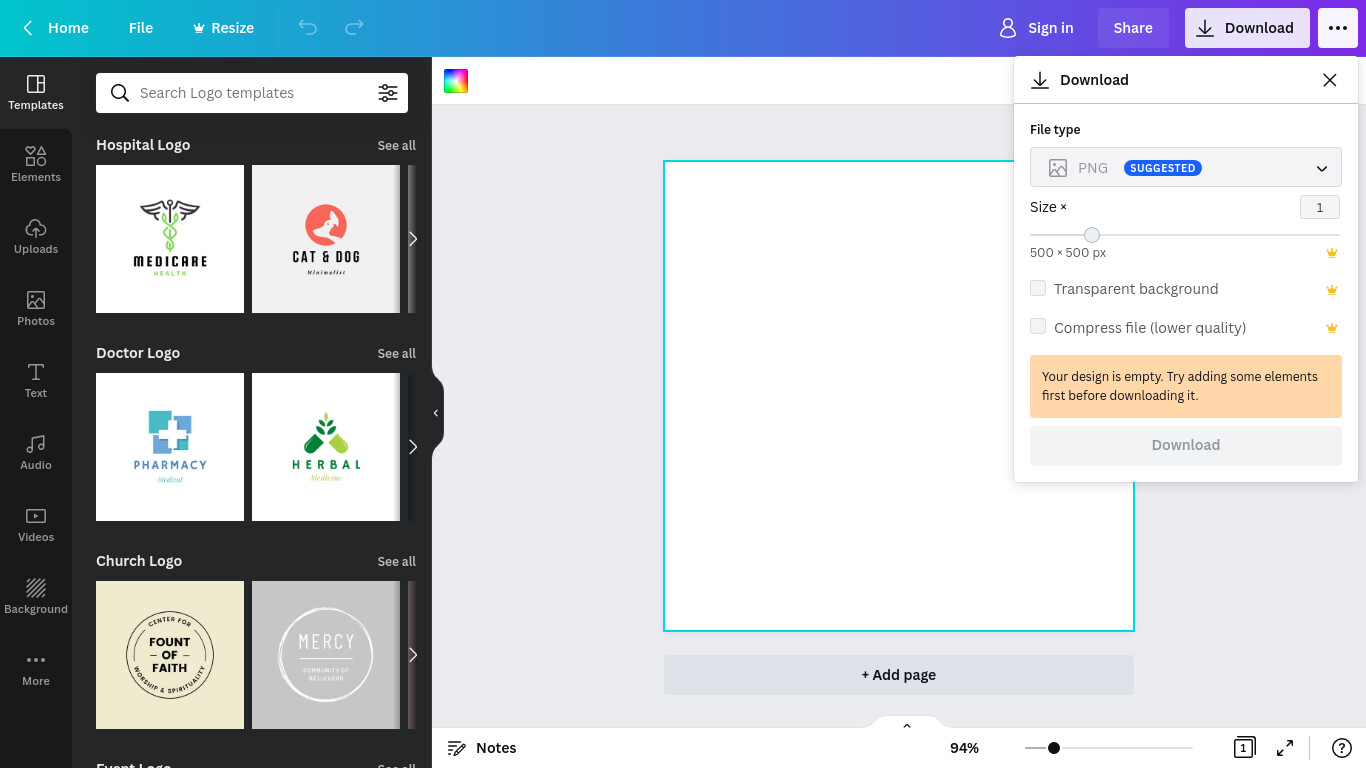The height and width of the screenshot is (768, 1366).
Task: Click the undo arrow icon
Action: tap(308, 28)
